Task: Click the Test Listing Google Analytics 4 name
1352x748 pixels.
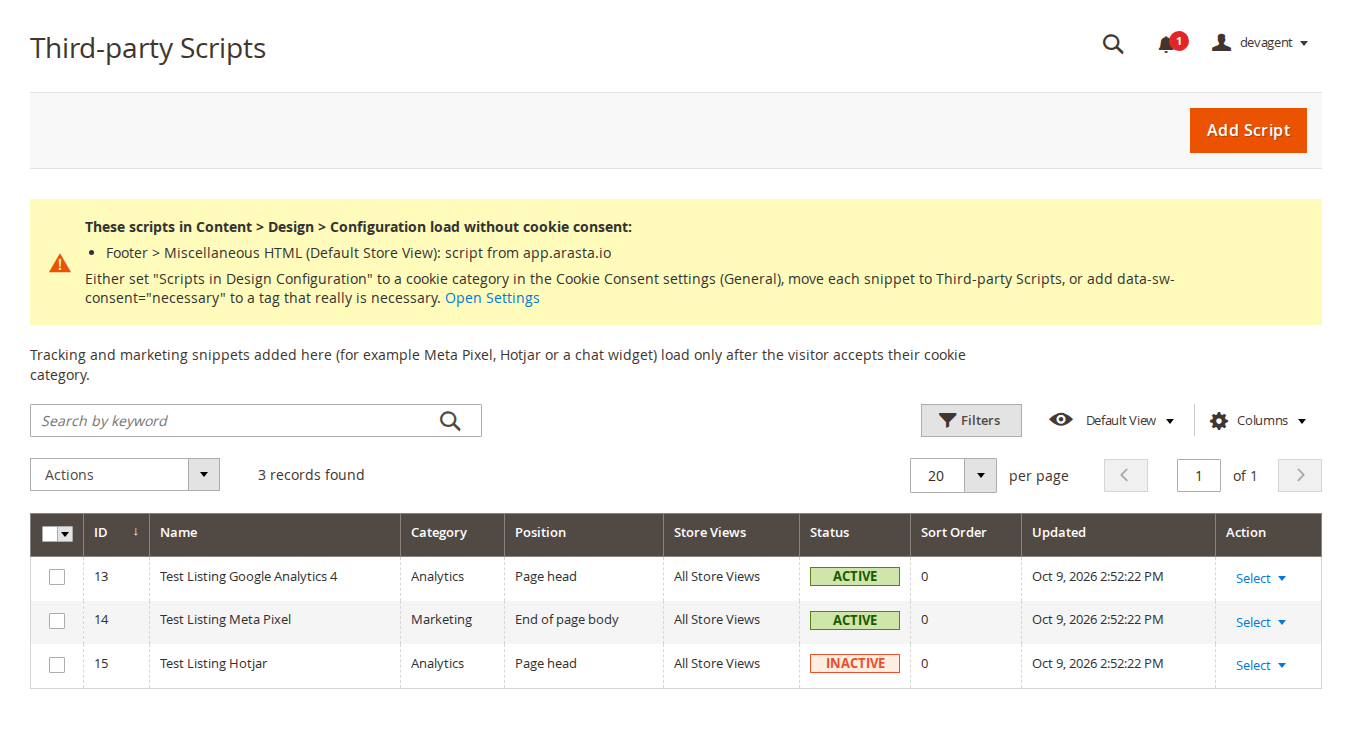Action: [249, 576]
